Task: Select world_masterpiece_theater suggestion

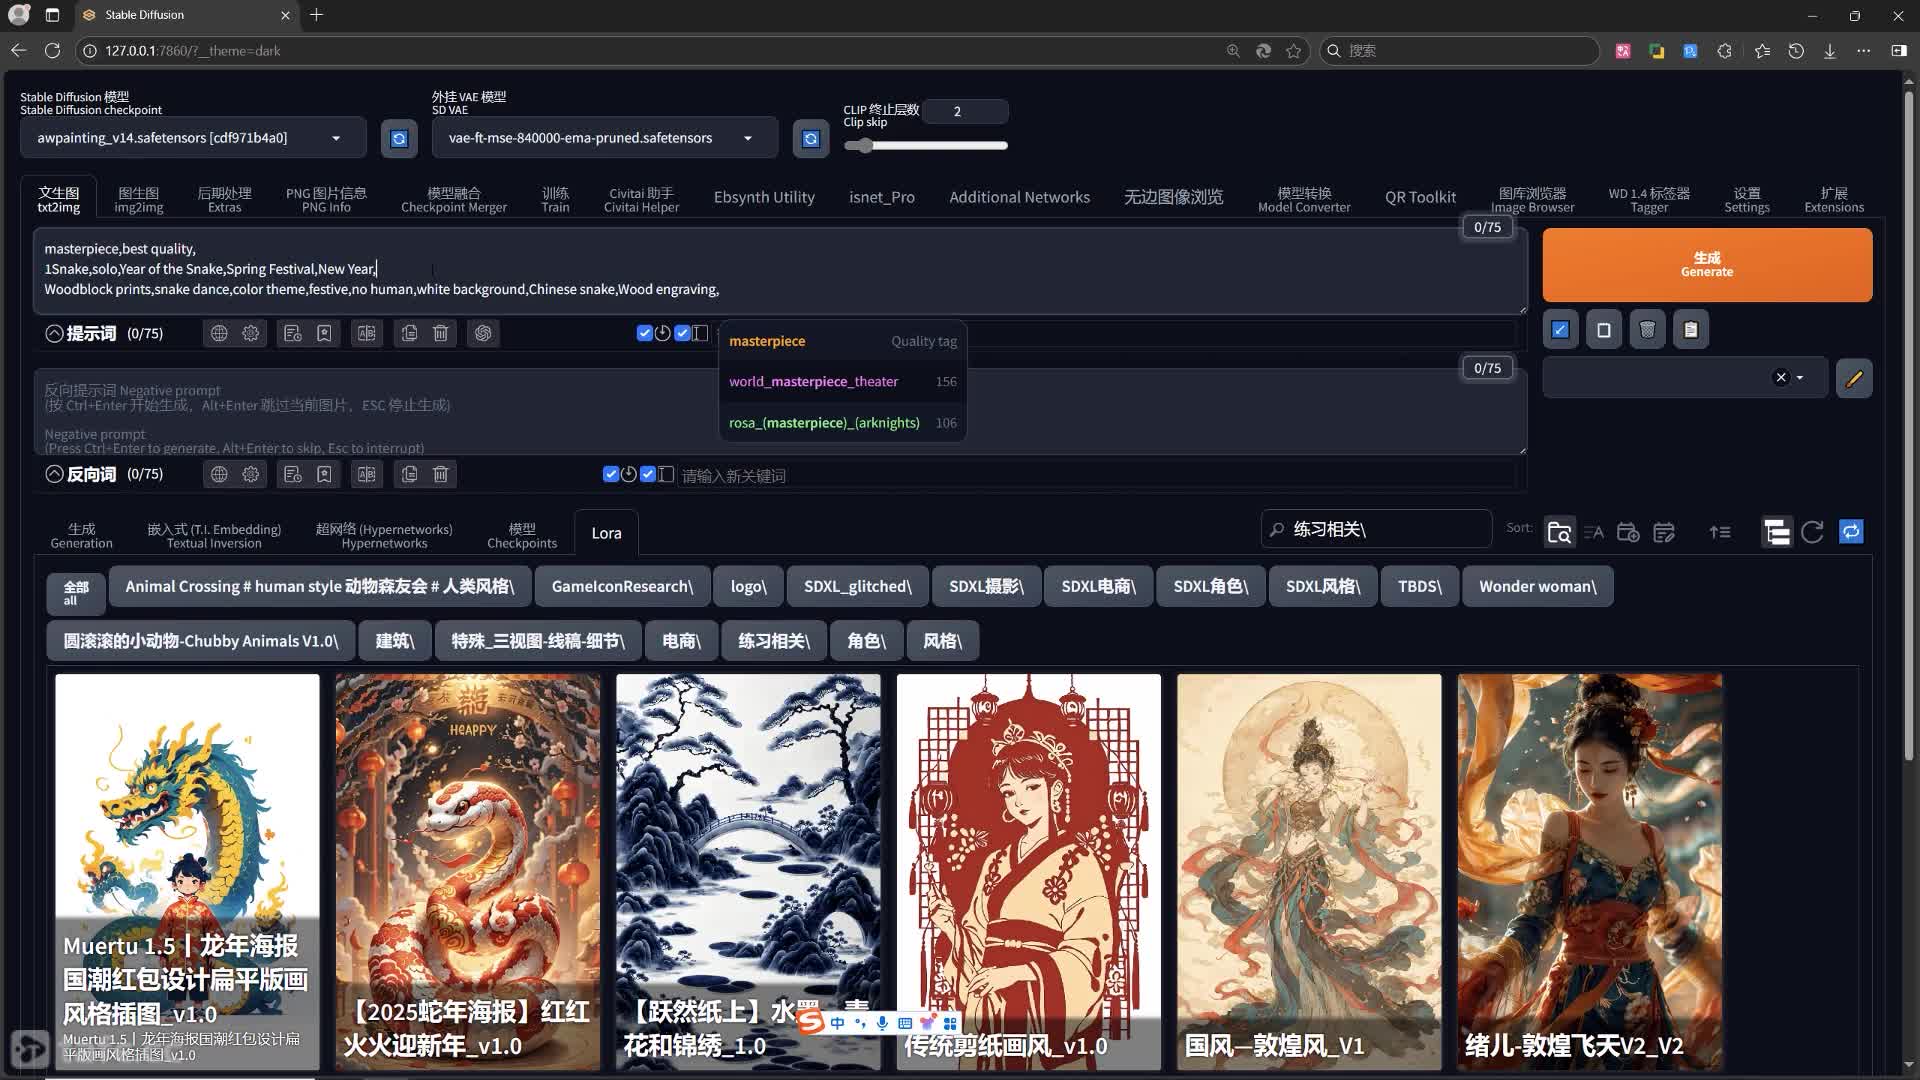Action: (843, 382)
